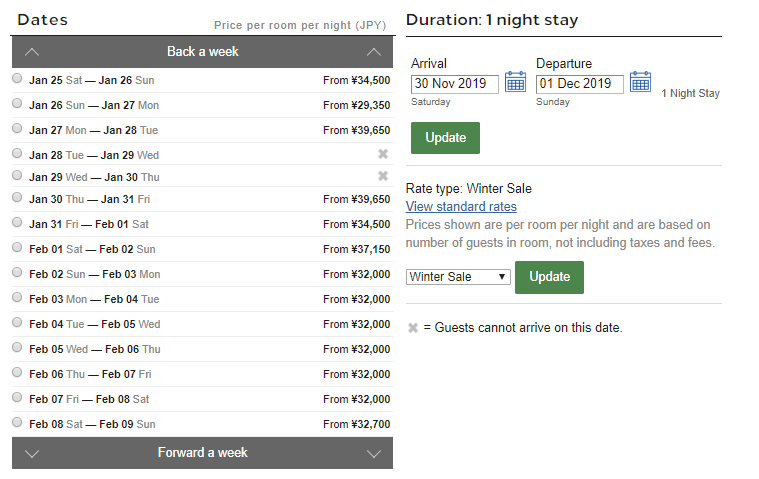
Task: Select Feb 08 — Feb 09 stay radio button
Action: pos(18,422)
